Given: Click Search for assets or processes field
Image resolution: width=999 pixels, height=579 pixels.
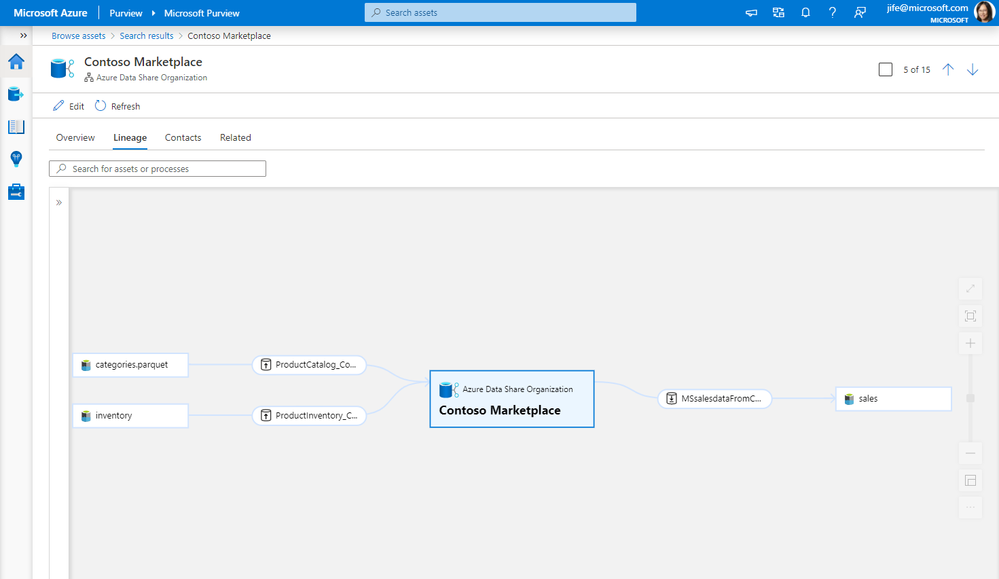Looking at the screenshot, I should point(157,169).
